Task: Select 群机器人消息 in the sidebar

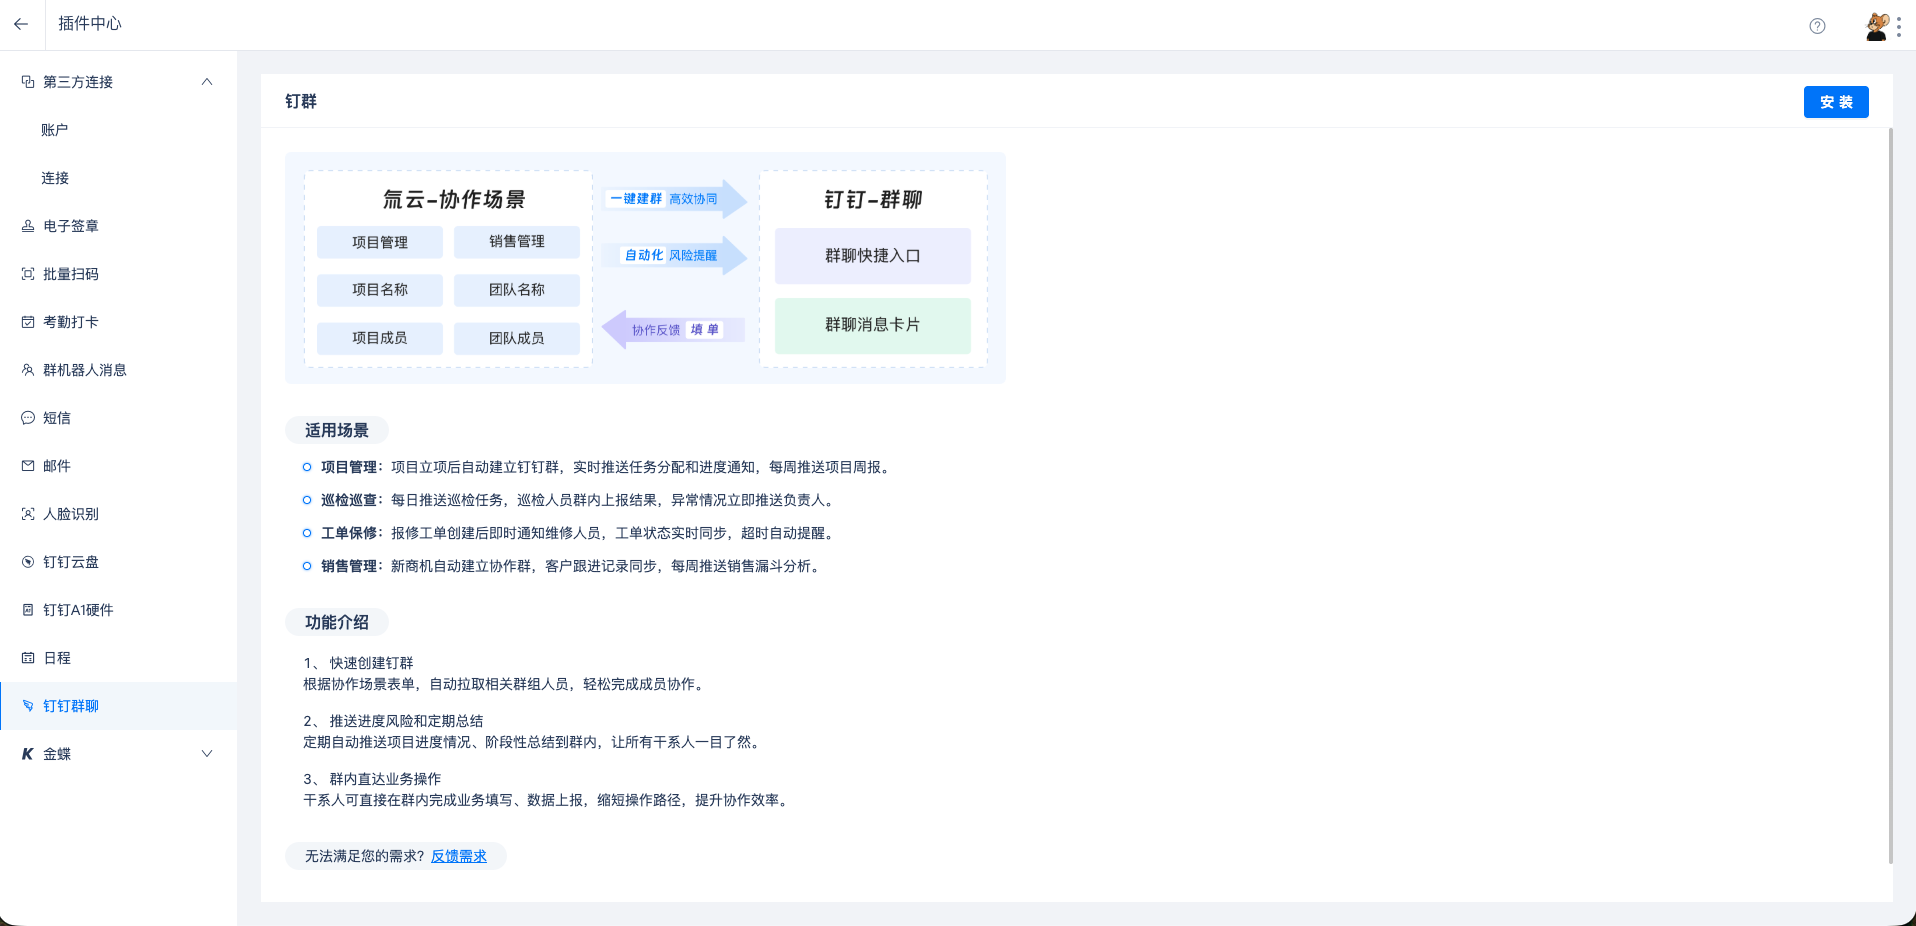Action: pyautogui.click(x=118, y=370)
